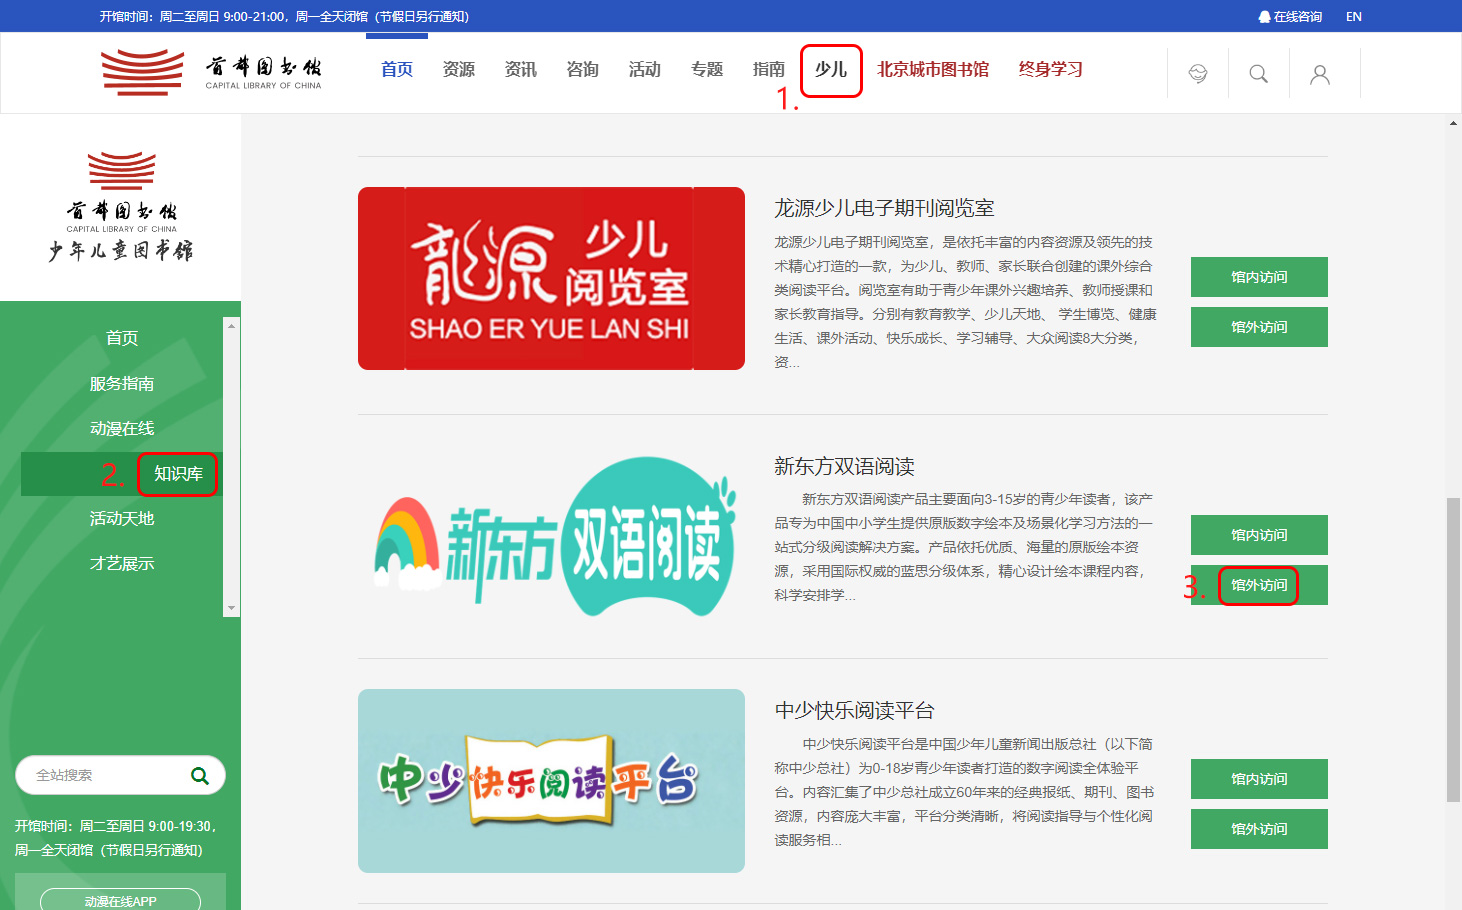Open the 少儿 menu item
Screen dimensions: 1462x910
(x=831, y=69)
